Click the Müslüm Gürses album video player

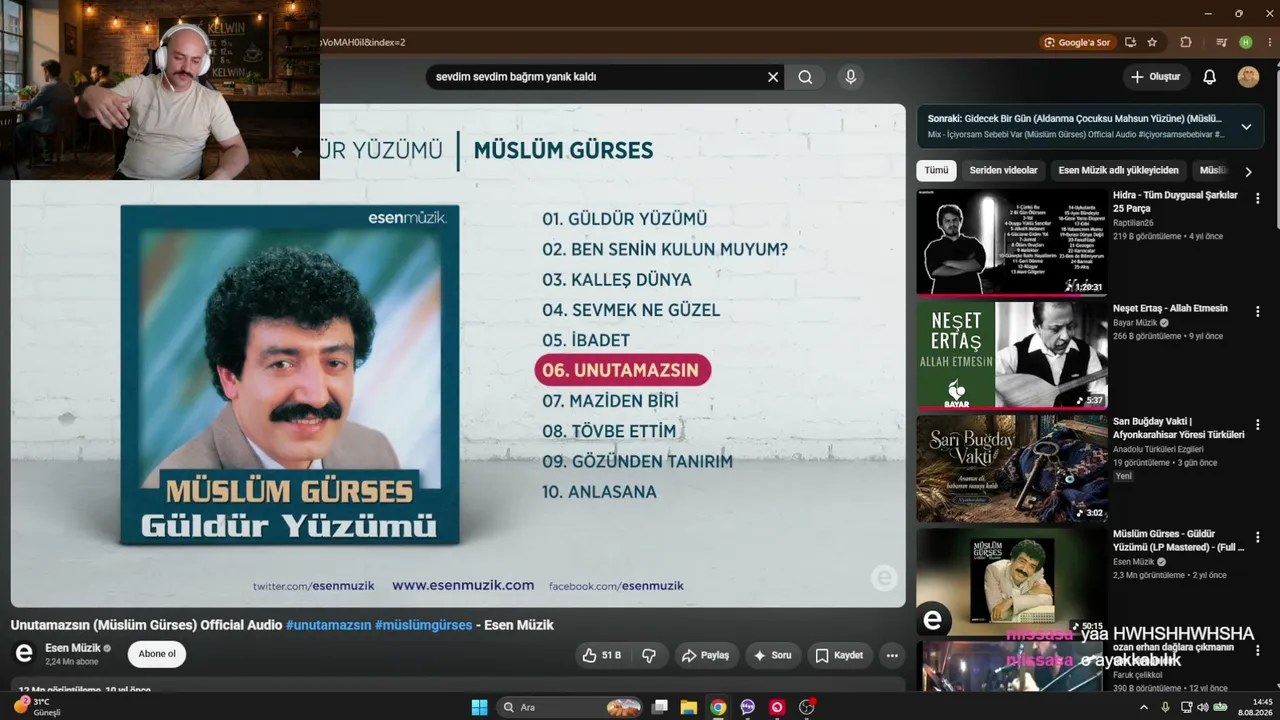click(458, 355)
